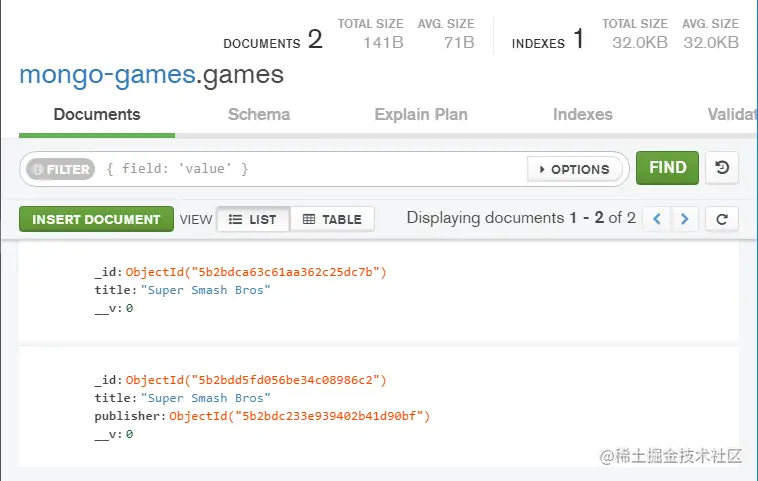The width and height of the screenshot is (758, 481).
Task: Open the Documents tab
Action: tap(97, 115)
